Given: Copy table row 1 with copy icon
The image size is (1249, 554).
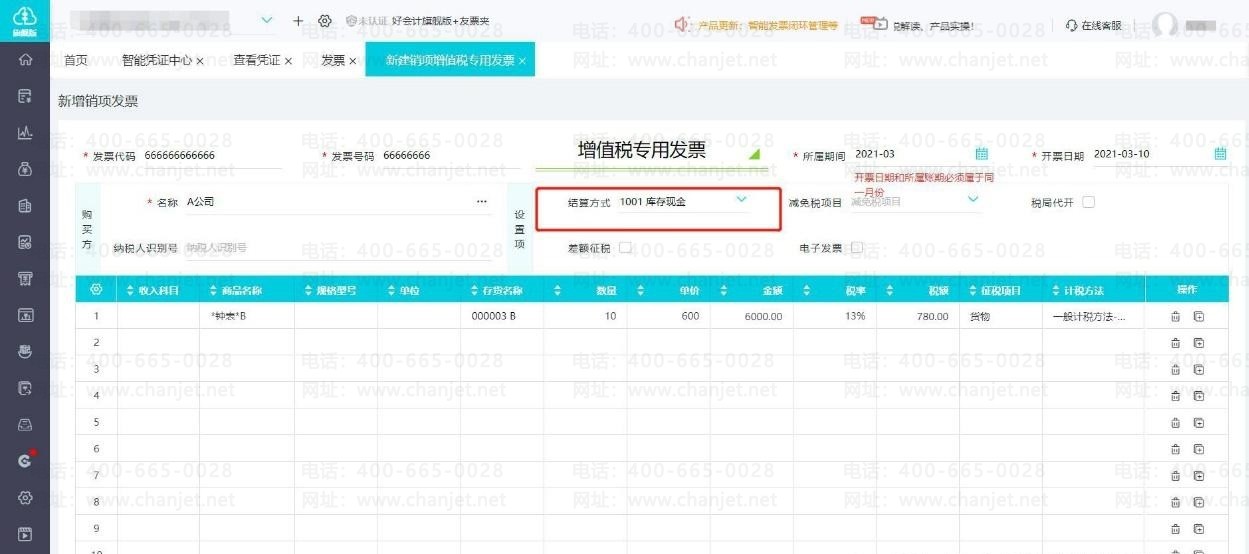Looking at the screenshot, I should point(1198,317).
